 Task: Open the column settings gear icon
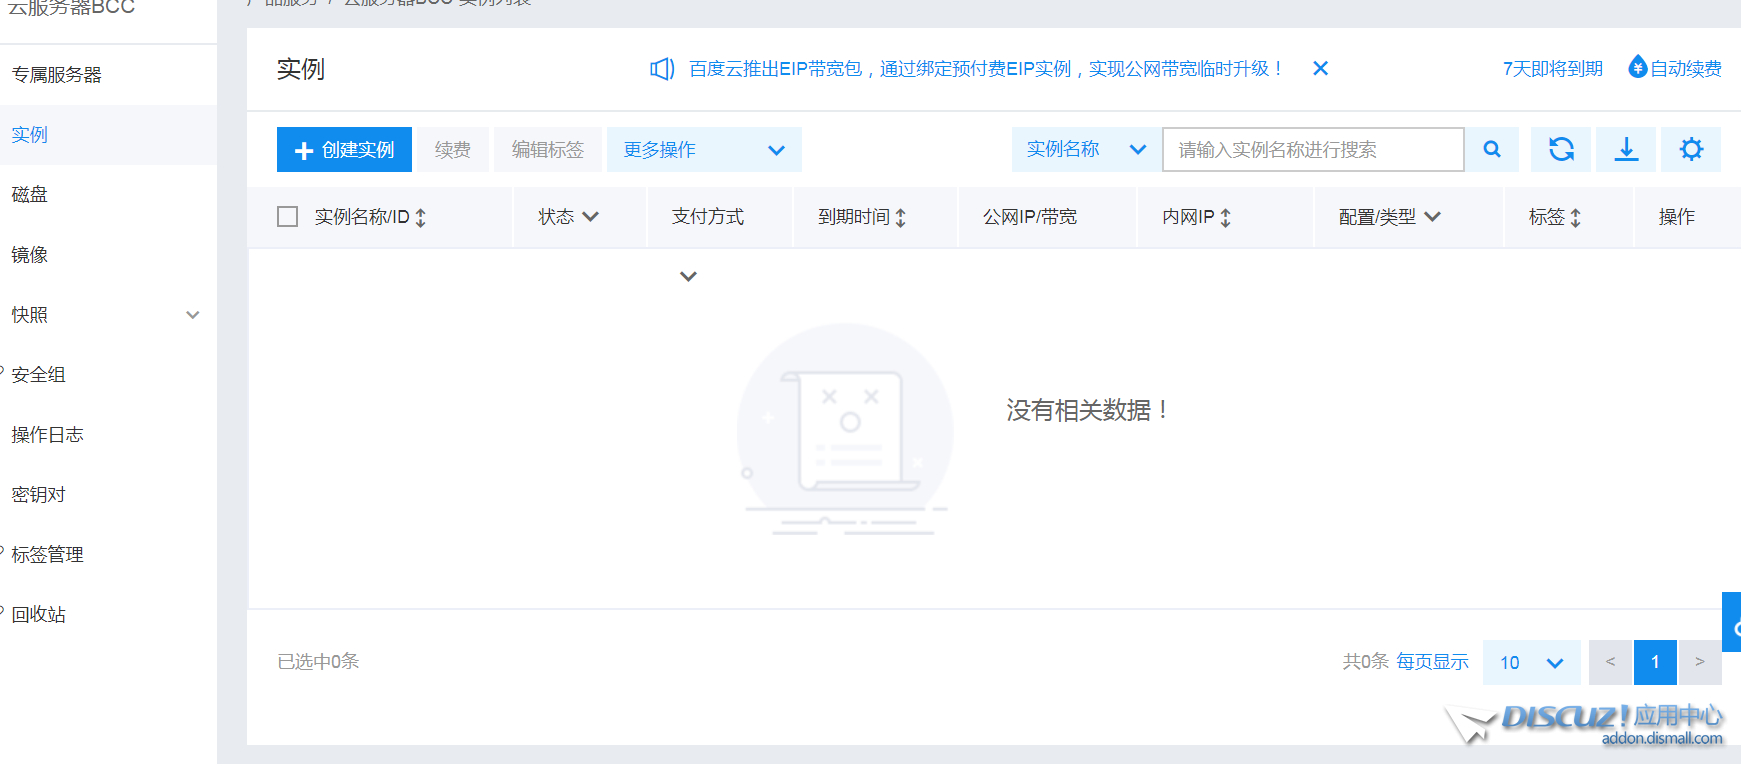(1691, 149)
